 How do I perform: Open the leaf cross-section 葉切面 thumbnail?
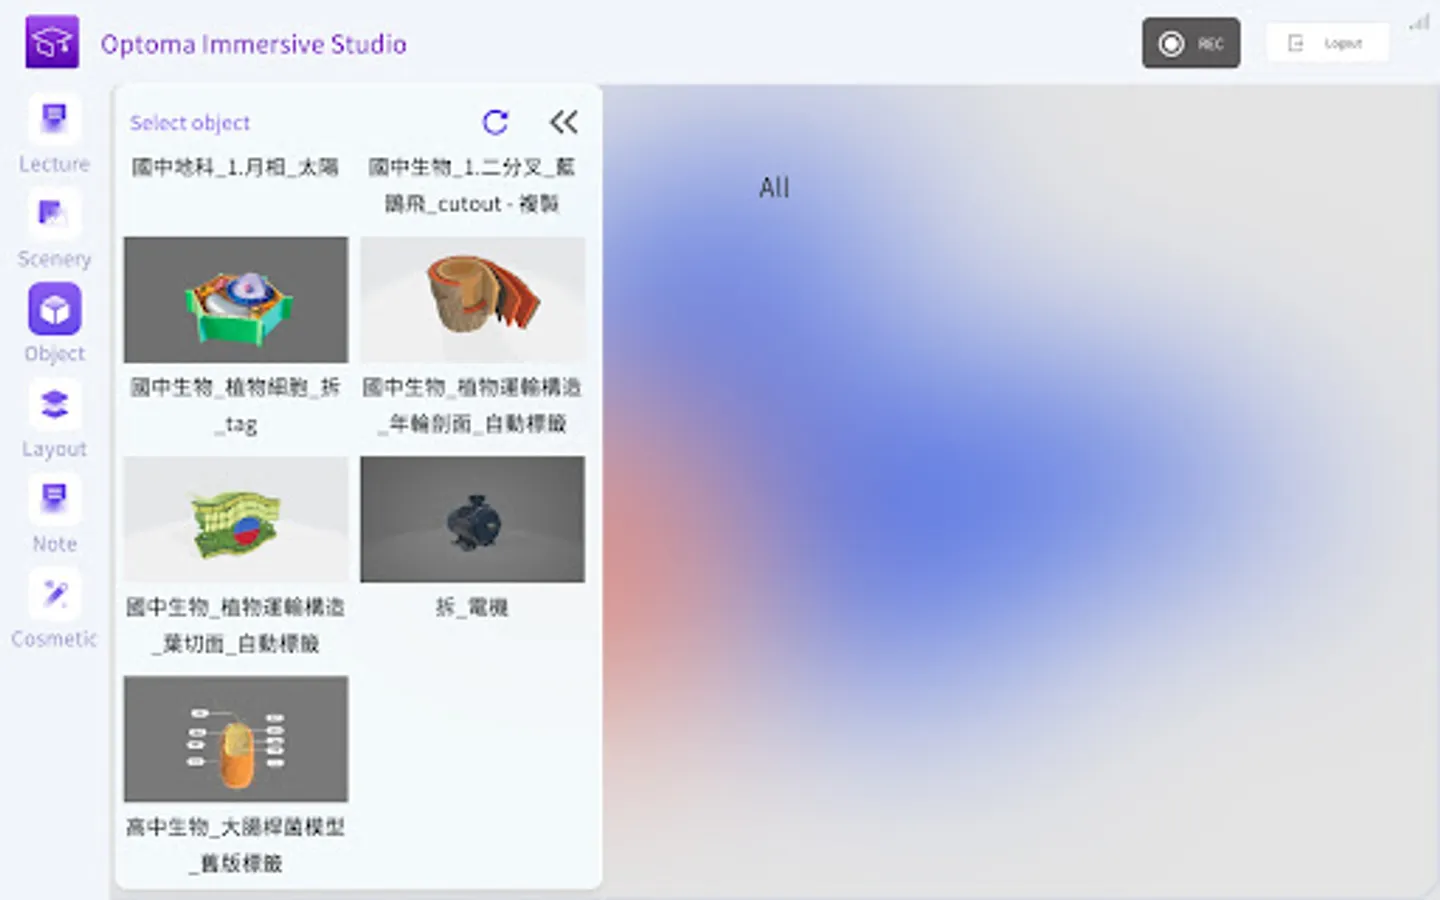coord(236,518)
